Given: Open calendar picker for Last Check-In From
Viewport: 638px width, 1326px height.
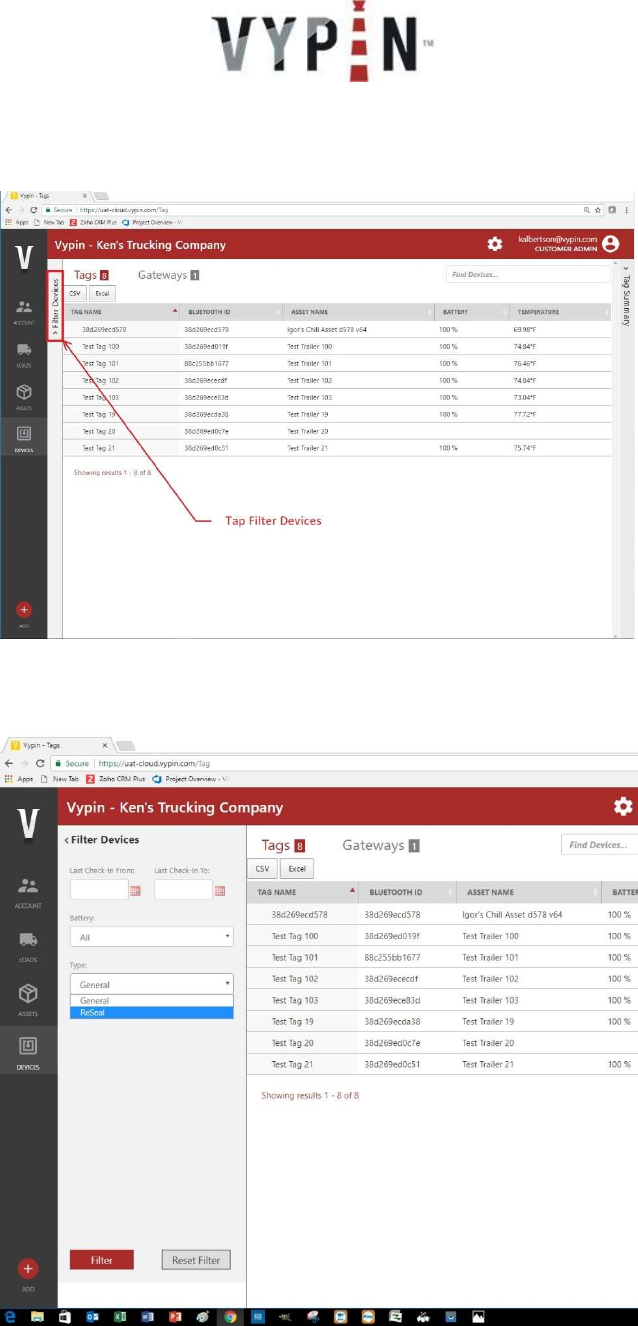Looking at the screenshot, I should click(136, 891).
